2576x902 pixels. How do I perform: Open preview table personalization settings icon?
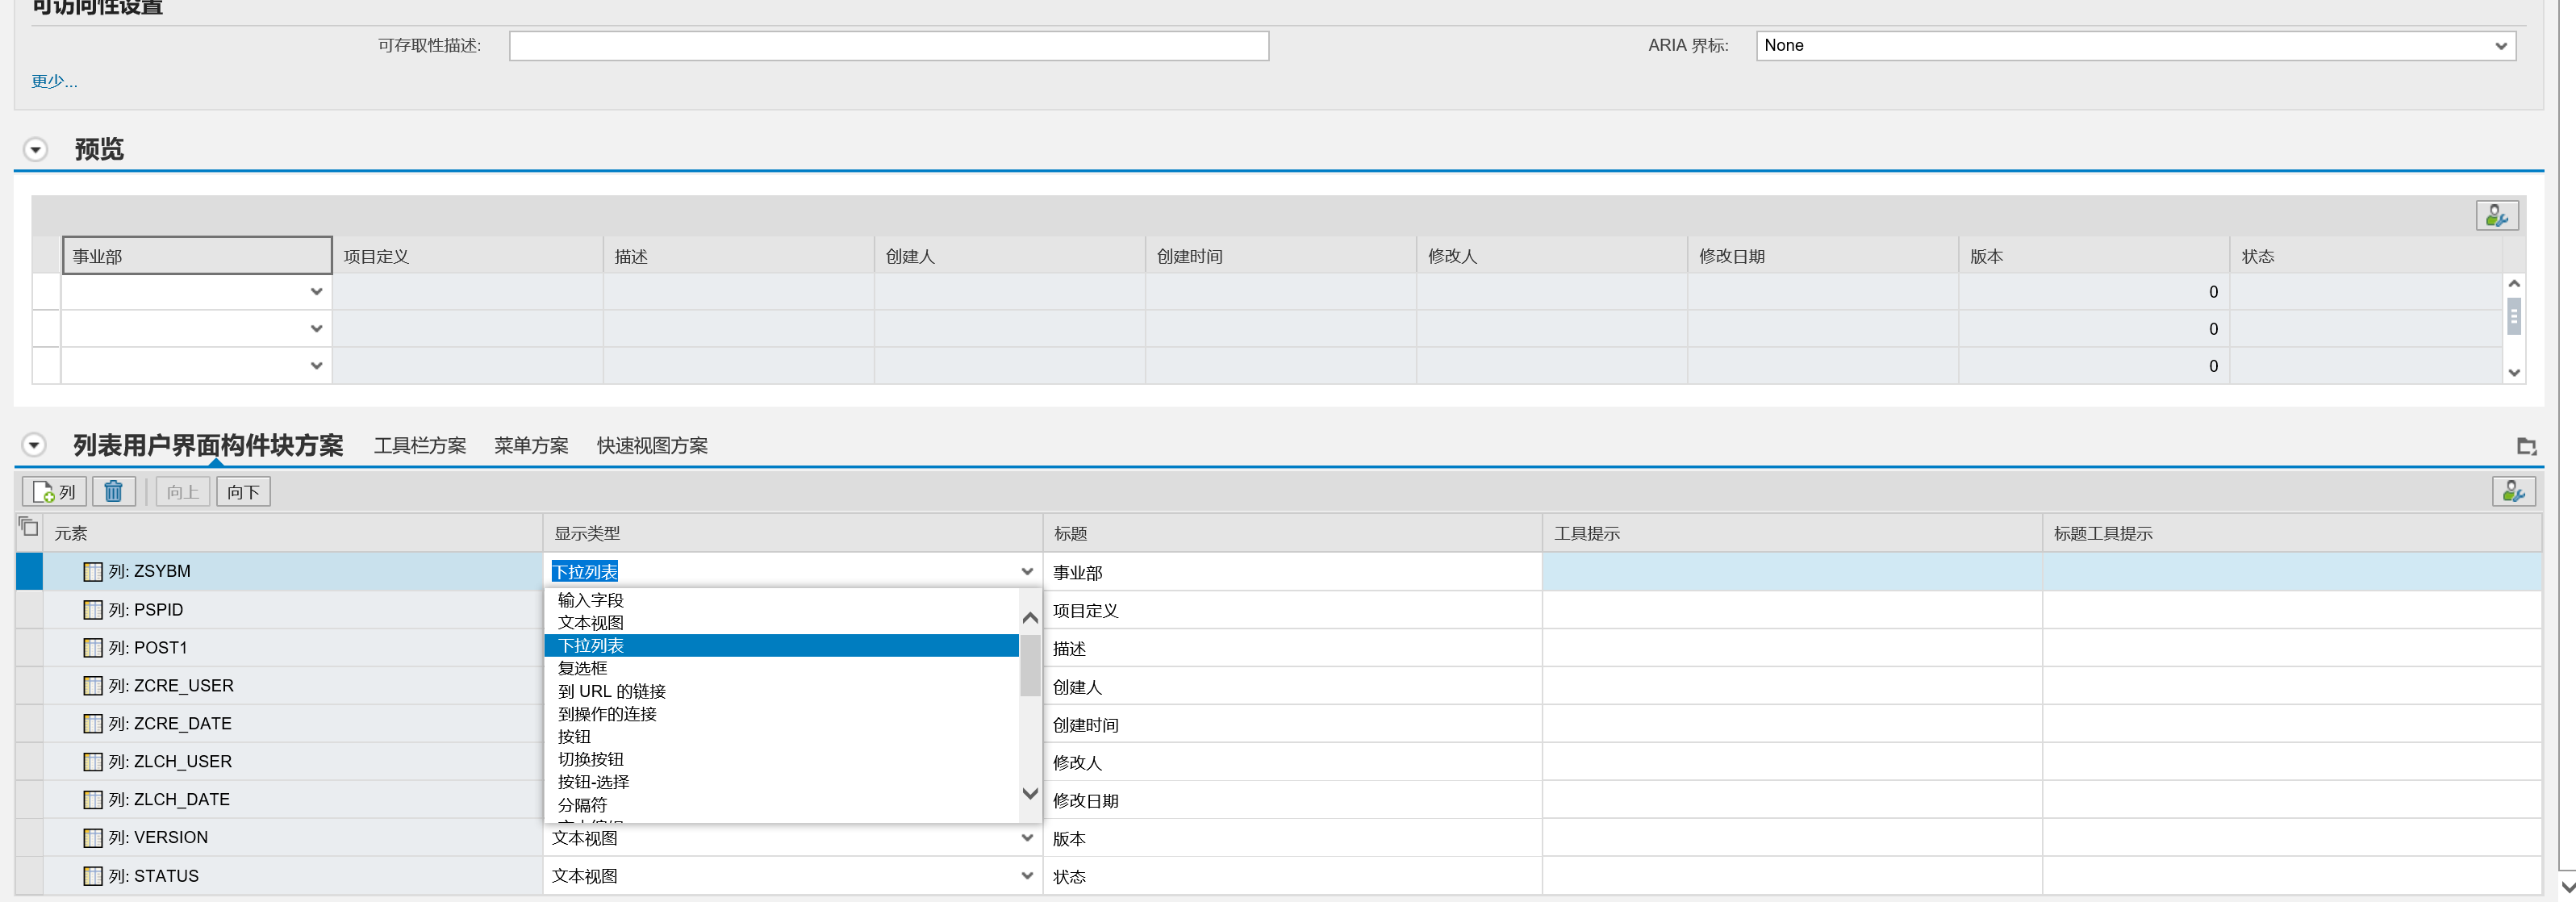click(2496, 215)
